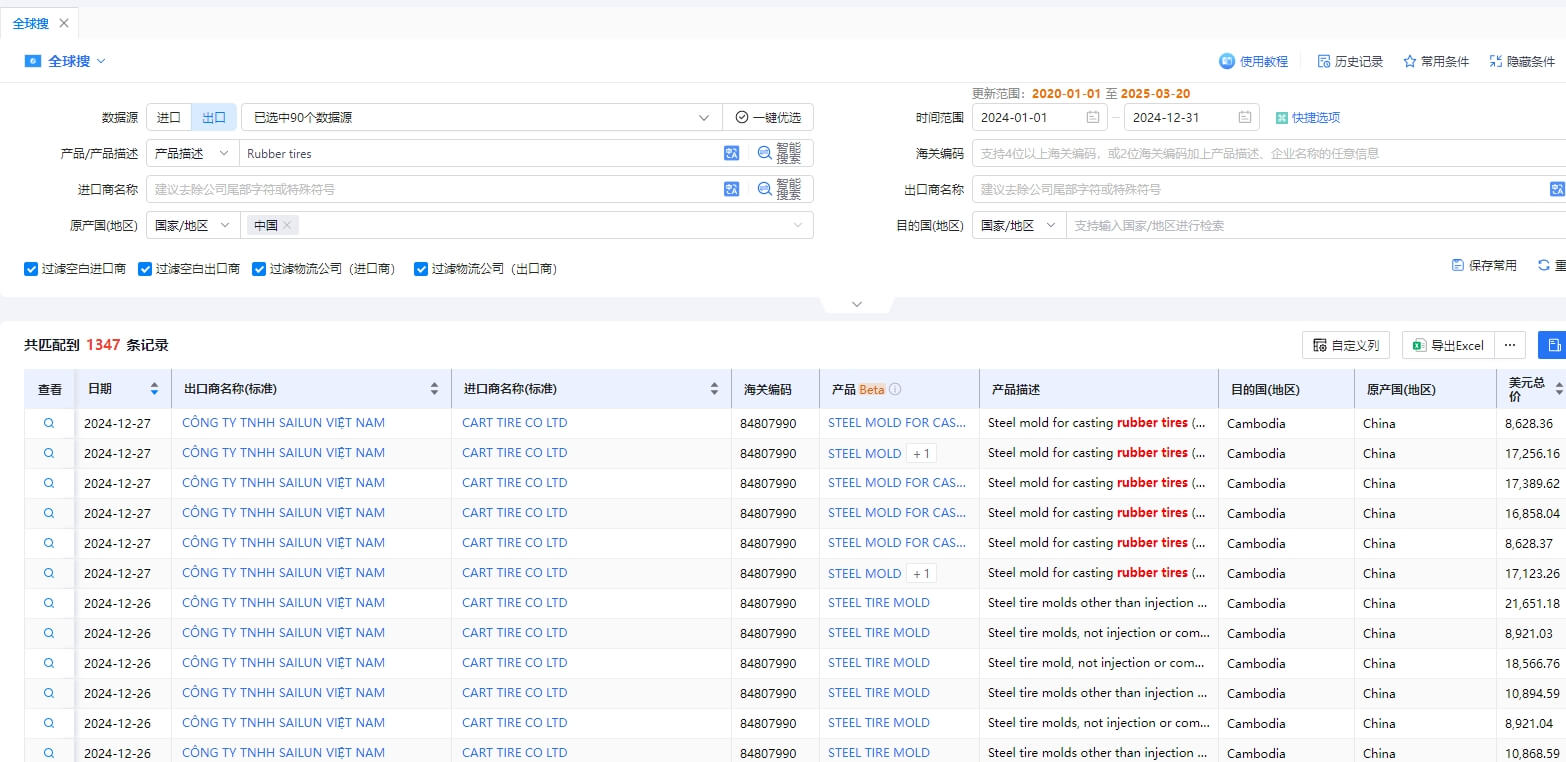Image resolution: width=1566 pixels, height=762 pixels.
Task: Select 出口 data source toggle
Action: coord(214,117)
